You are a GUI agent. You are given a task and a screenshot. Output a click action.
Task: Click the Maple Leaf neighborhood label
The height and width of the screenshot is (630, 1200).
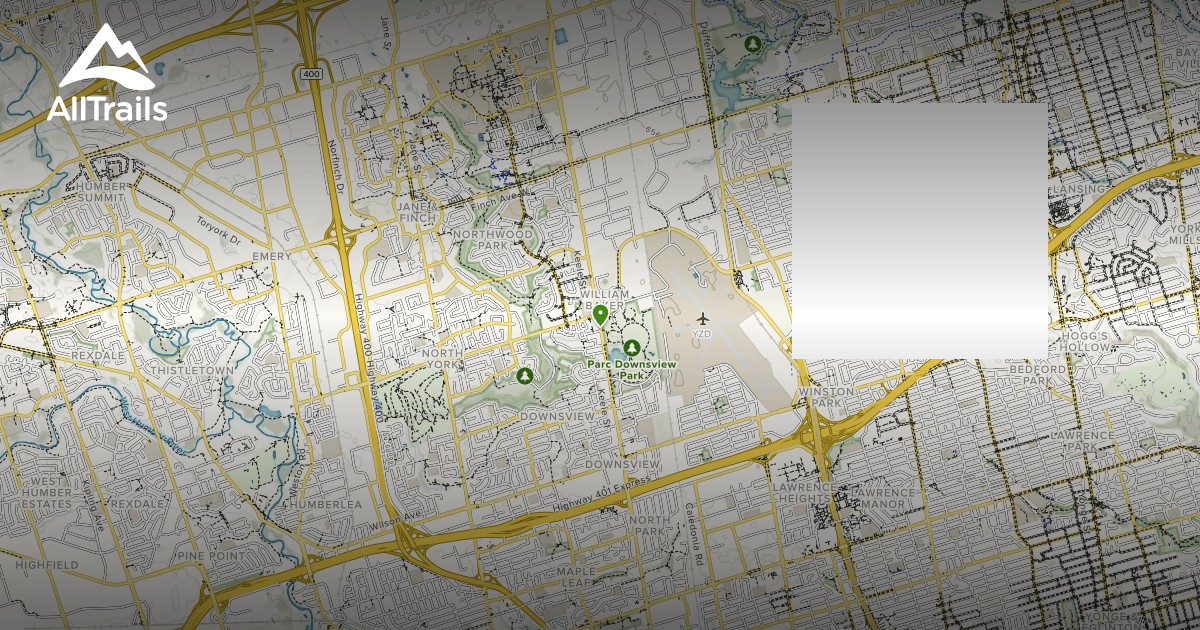pyautogui.click(x=576, y=576)
